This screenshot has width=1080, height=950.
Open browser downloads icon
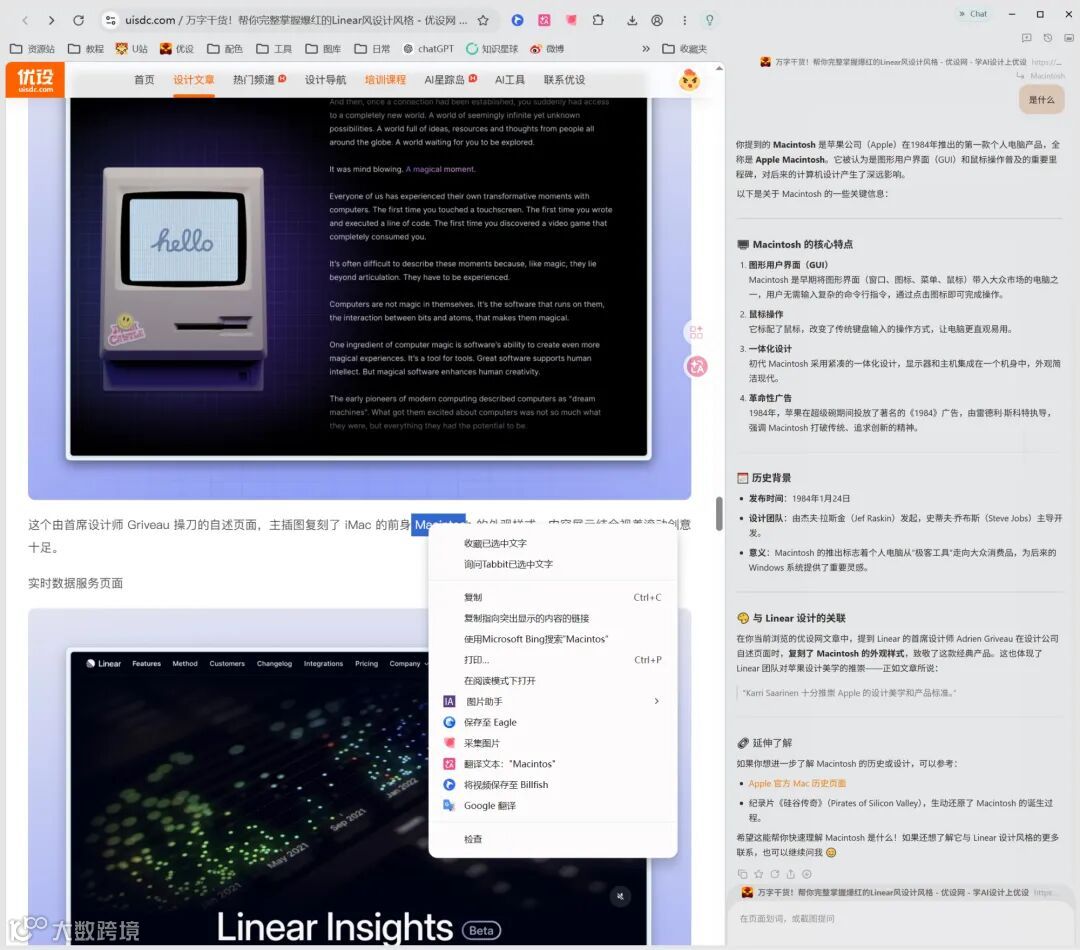click(x=632, y=21)
